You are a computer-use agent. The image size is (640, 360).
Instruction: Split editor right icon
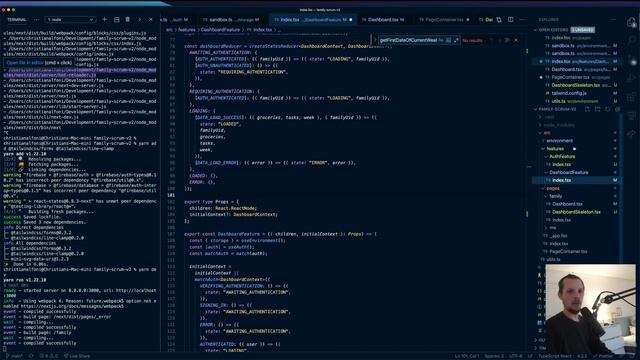511,20
